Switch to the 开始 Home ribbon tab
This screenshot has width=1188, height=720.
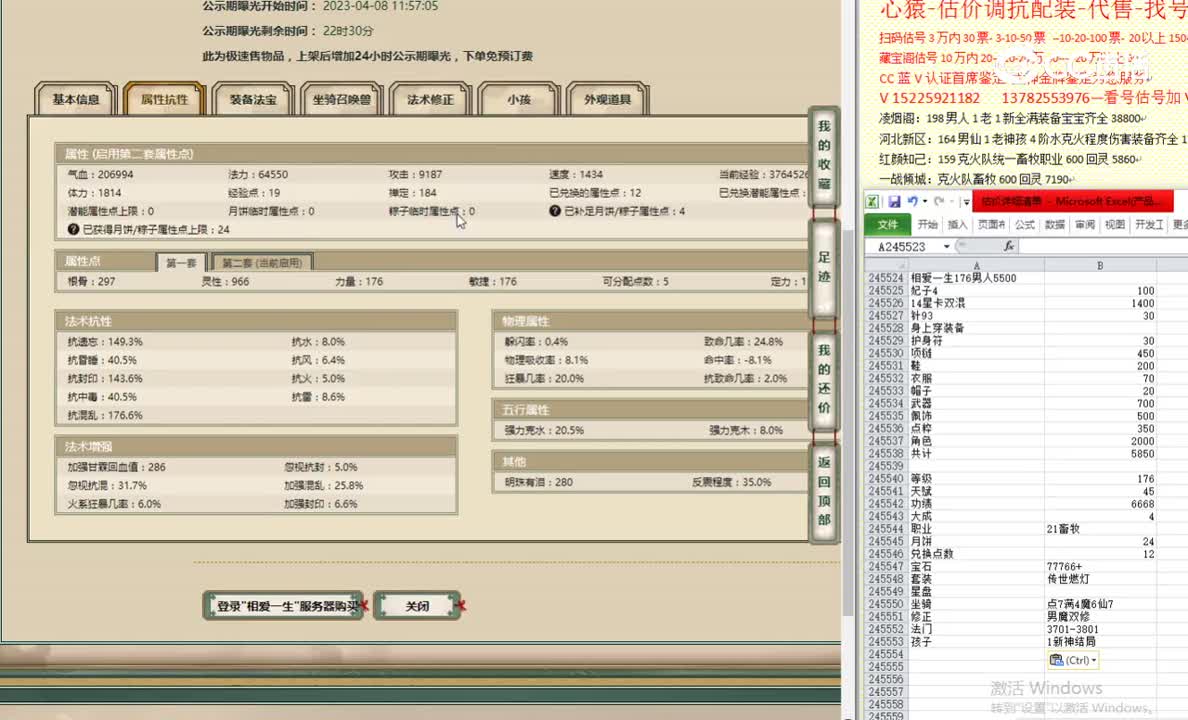[927, 224]
